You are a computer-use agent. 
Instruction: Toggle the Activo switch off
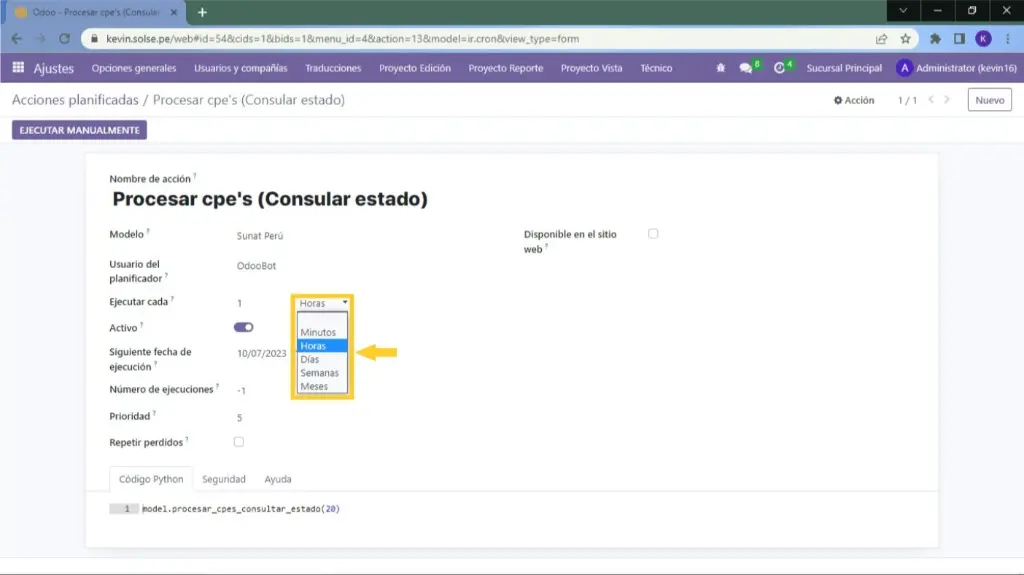243,327
